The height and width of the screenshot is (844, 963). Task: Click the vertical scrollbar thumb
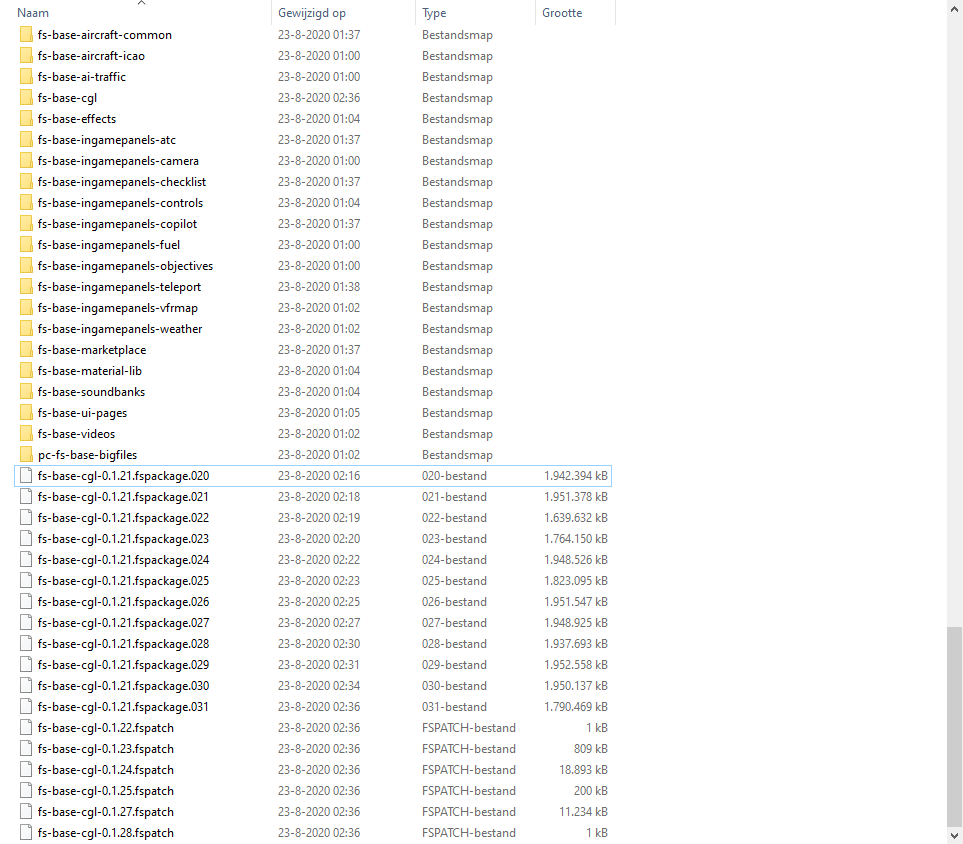[x=955, y=725]
